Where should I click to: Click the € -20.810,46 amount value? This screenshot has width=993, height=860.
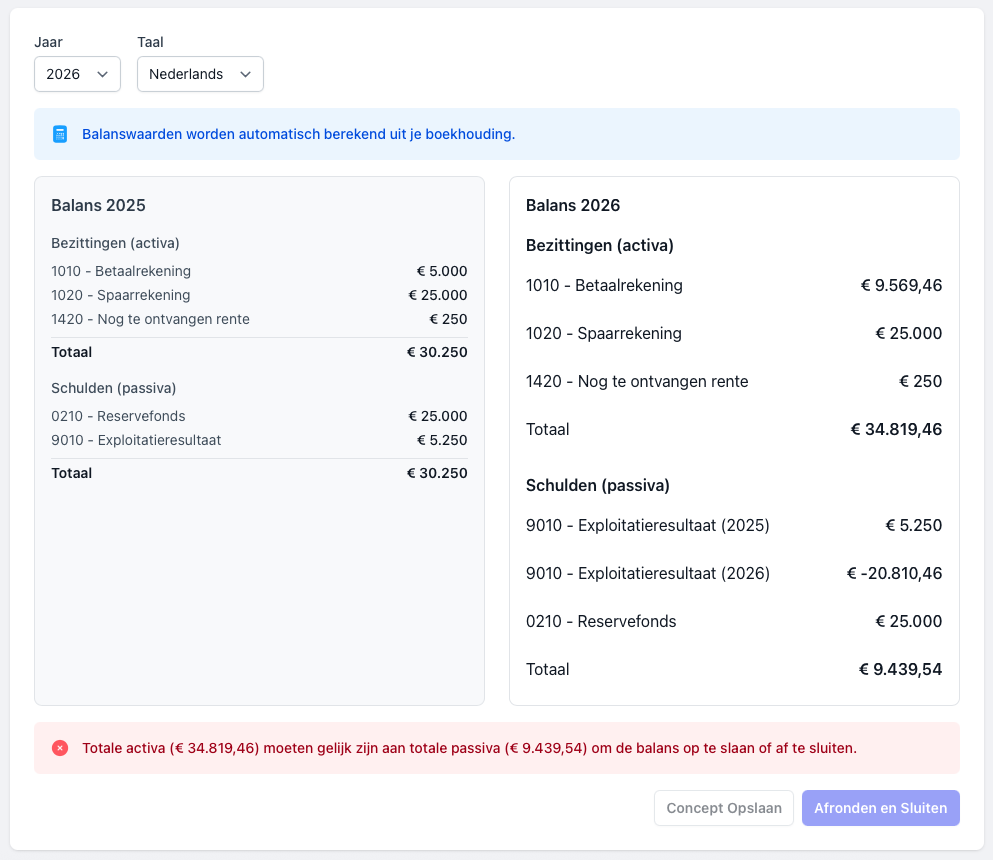coord(893,573)
